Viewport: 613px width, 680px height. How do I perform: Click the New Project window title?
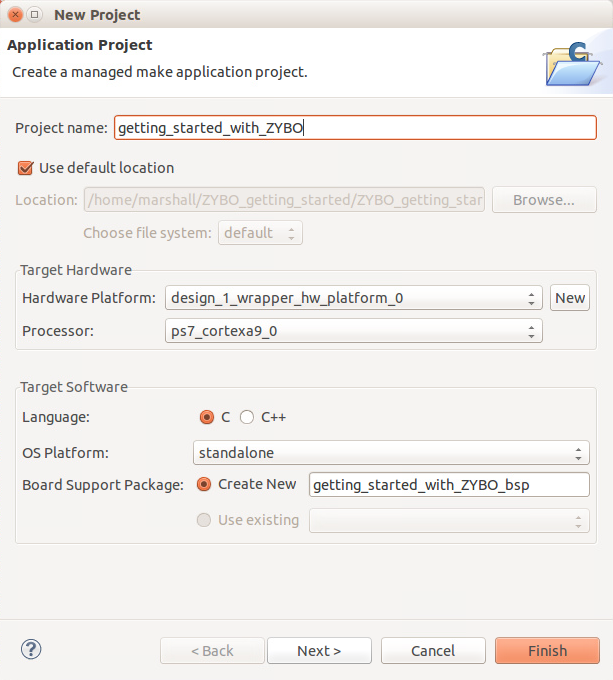[x=97, y=15]
